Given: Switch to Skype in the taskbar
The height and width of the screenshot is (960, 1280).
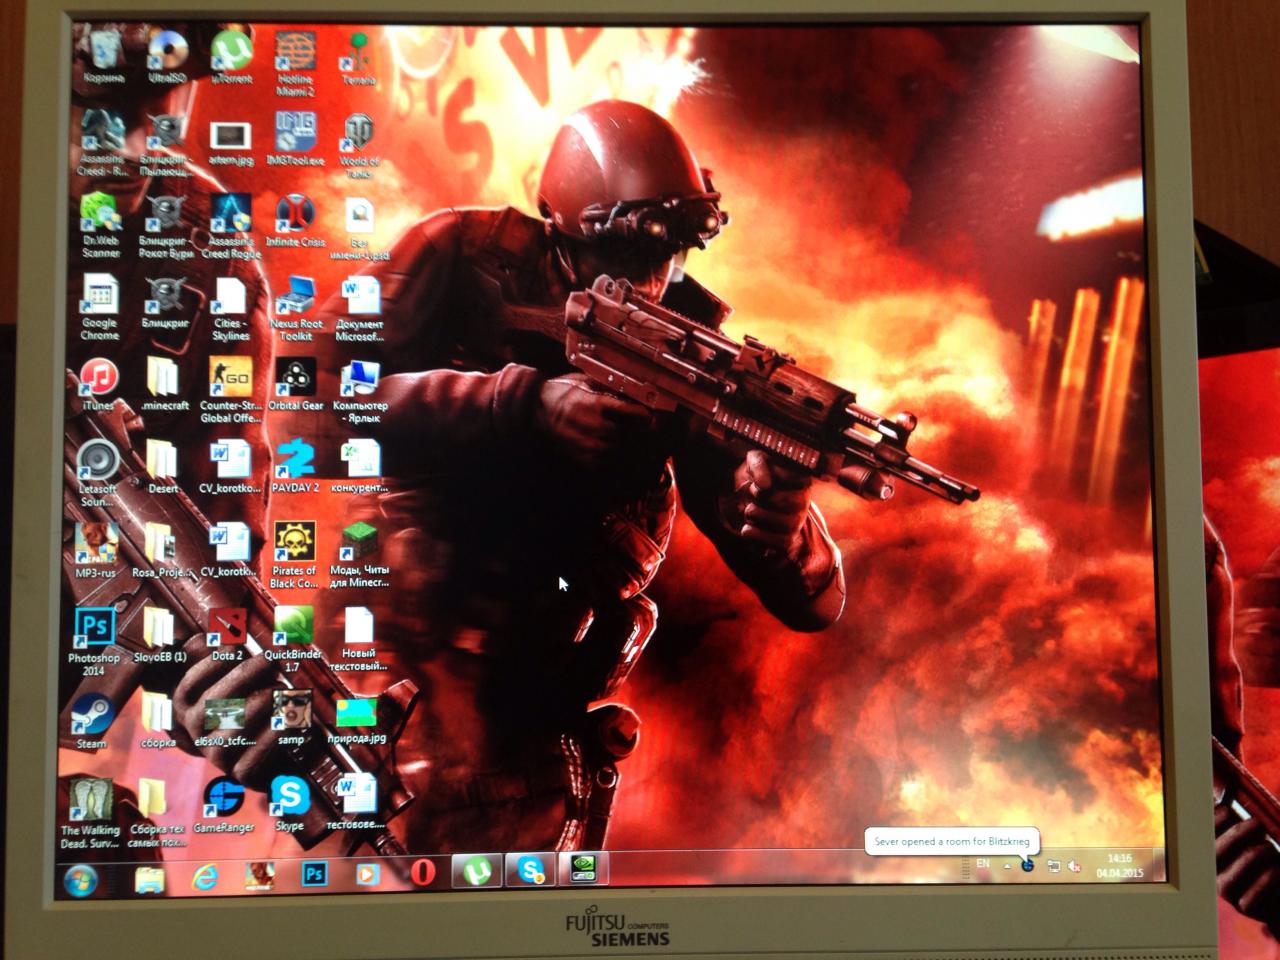Looking at the screenshot, I should [530, 870].
